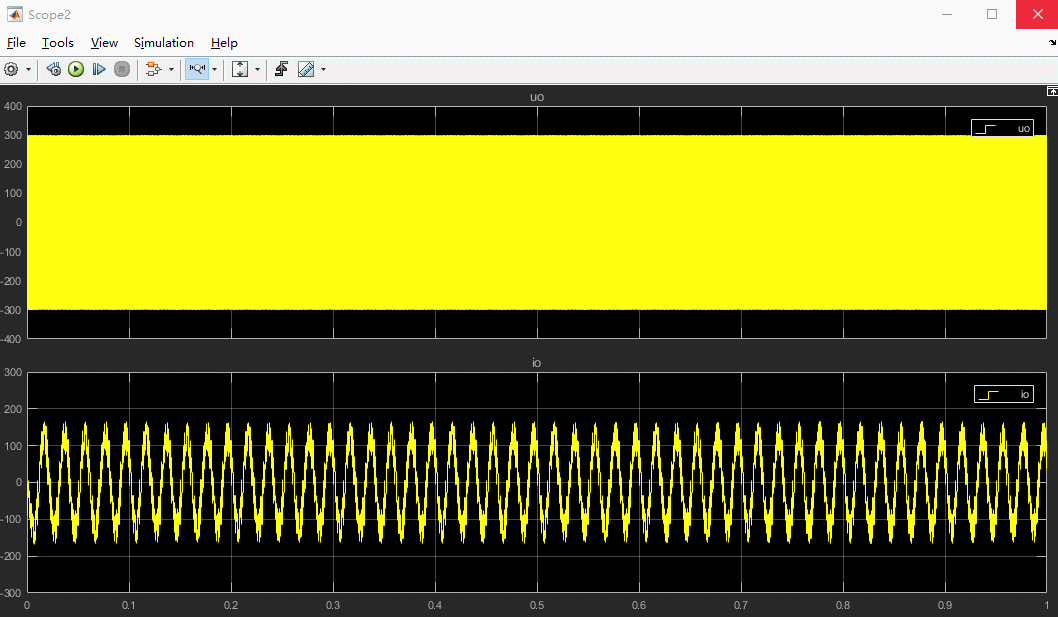Screen dimensions: 1058x617
Task: Click the io legend entry
Action: 1004,394
